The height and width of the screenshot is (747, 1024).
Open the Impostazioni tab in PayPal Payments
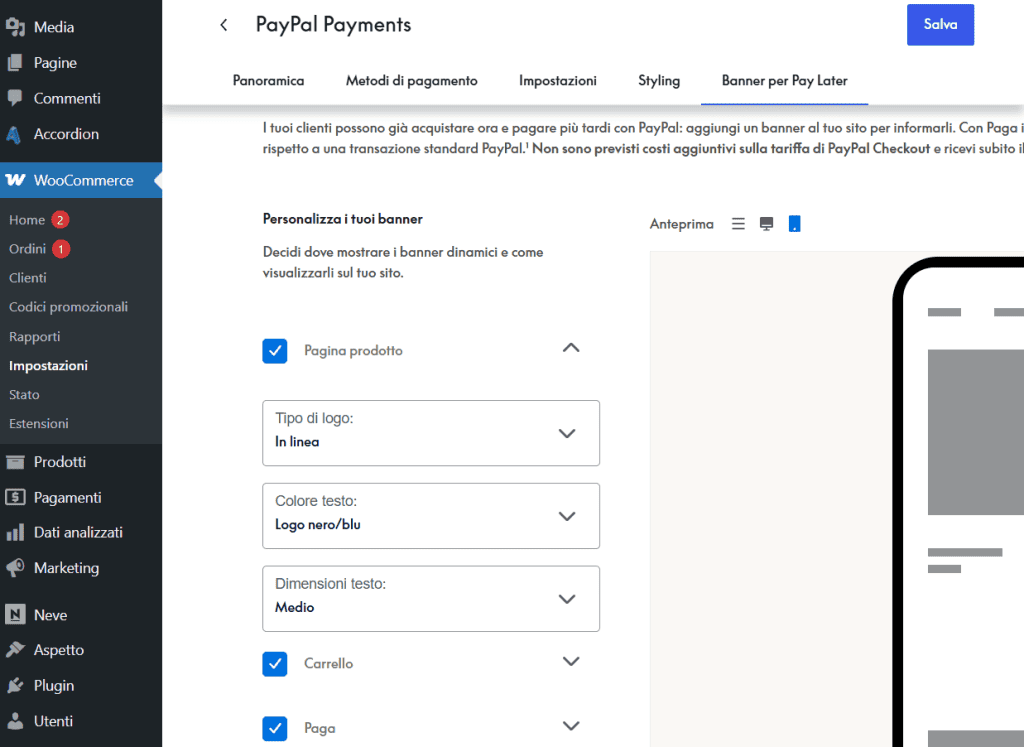pyautogui.click(x=558, y=81)
